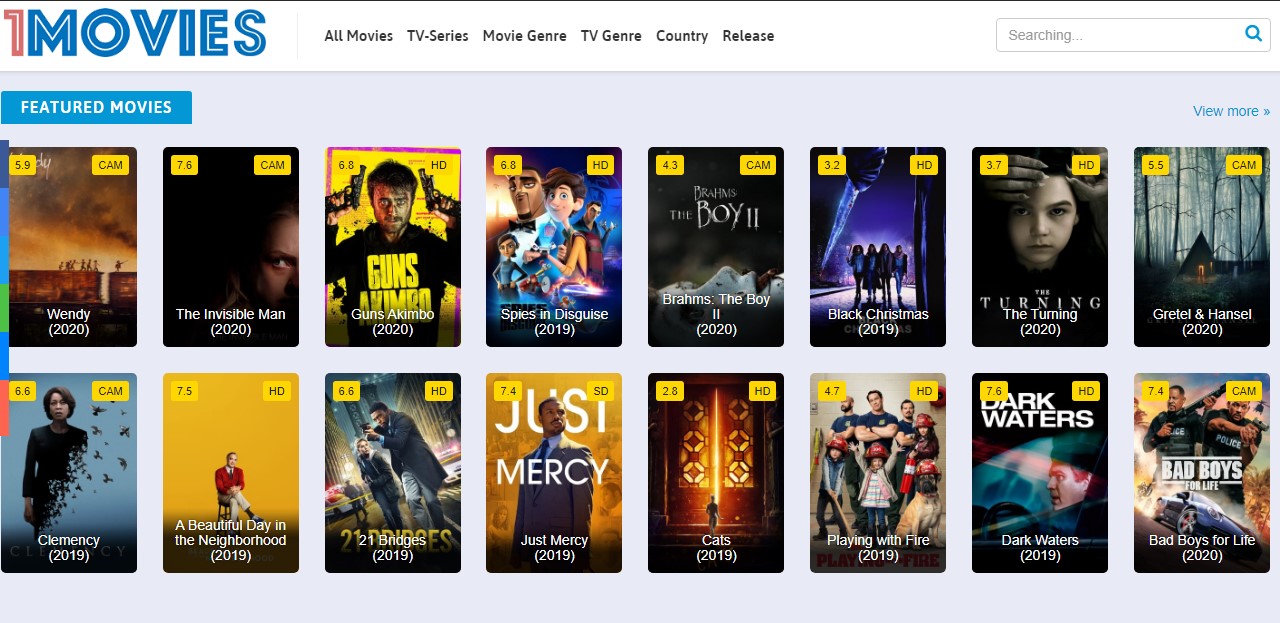This screenshot has width=1280, height=623.
Task: Open the Wendy (2020) movie poster
Action: pos(69,247)
